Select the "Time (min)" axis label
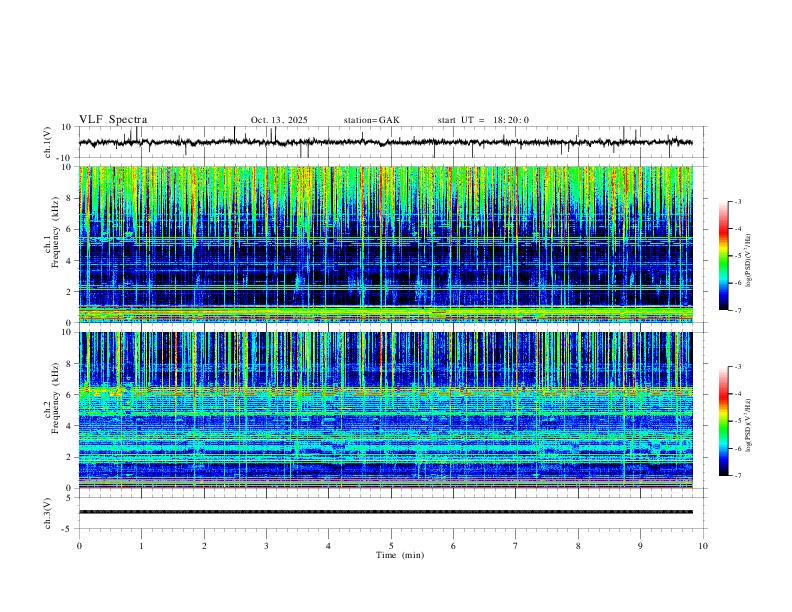 [x=400, y=555]
